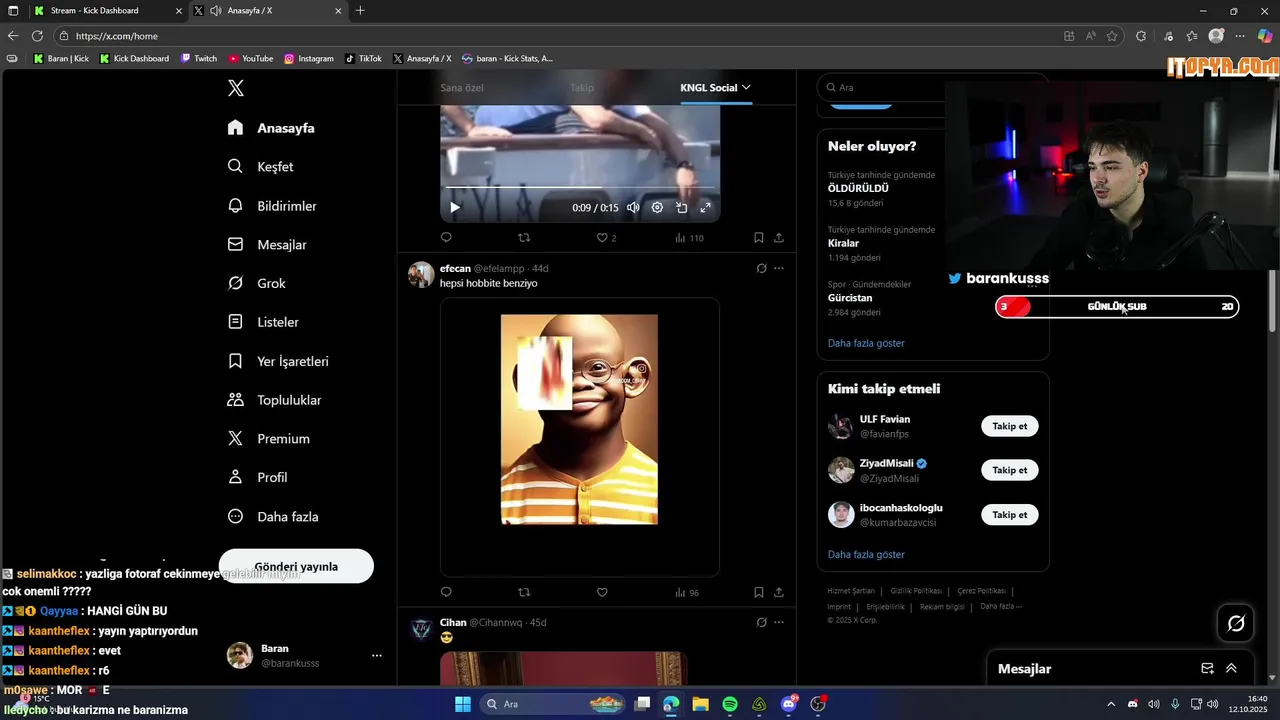Open video settings gear
Screen dimensions: 1280x720
click(657, 207)
